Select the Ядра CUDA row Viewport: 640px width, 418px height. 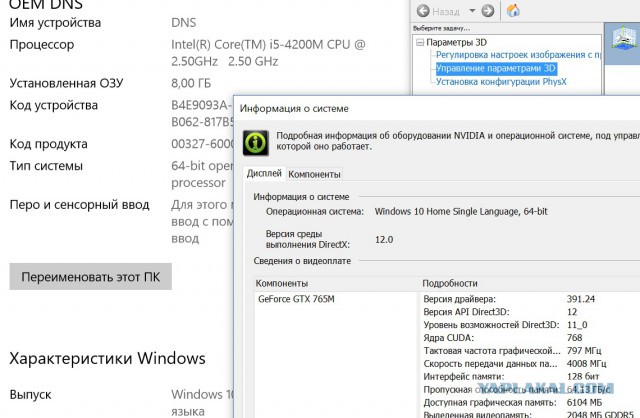click(531, 338)
